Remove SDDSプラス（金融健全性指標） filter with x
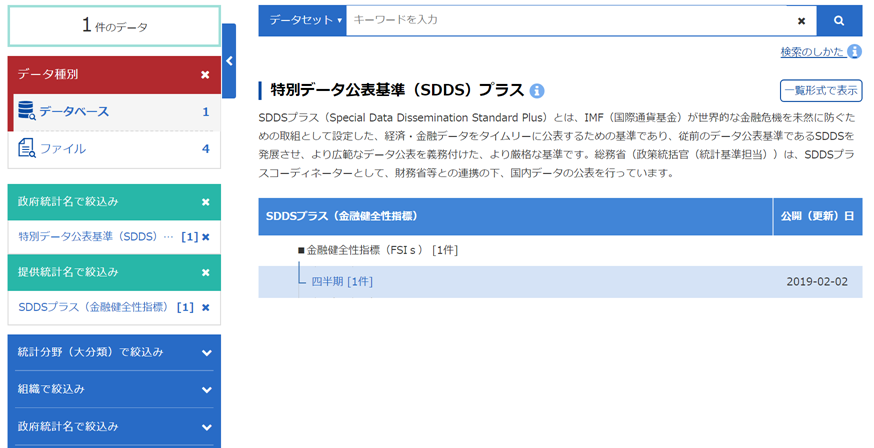This screenshot has width=874, height=448. 206,307
